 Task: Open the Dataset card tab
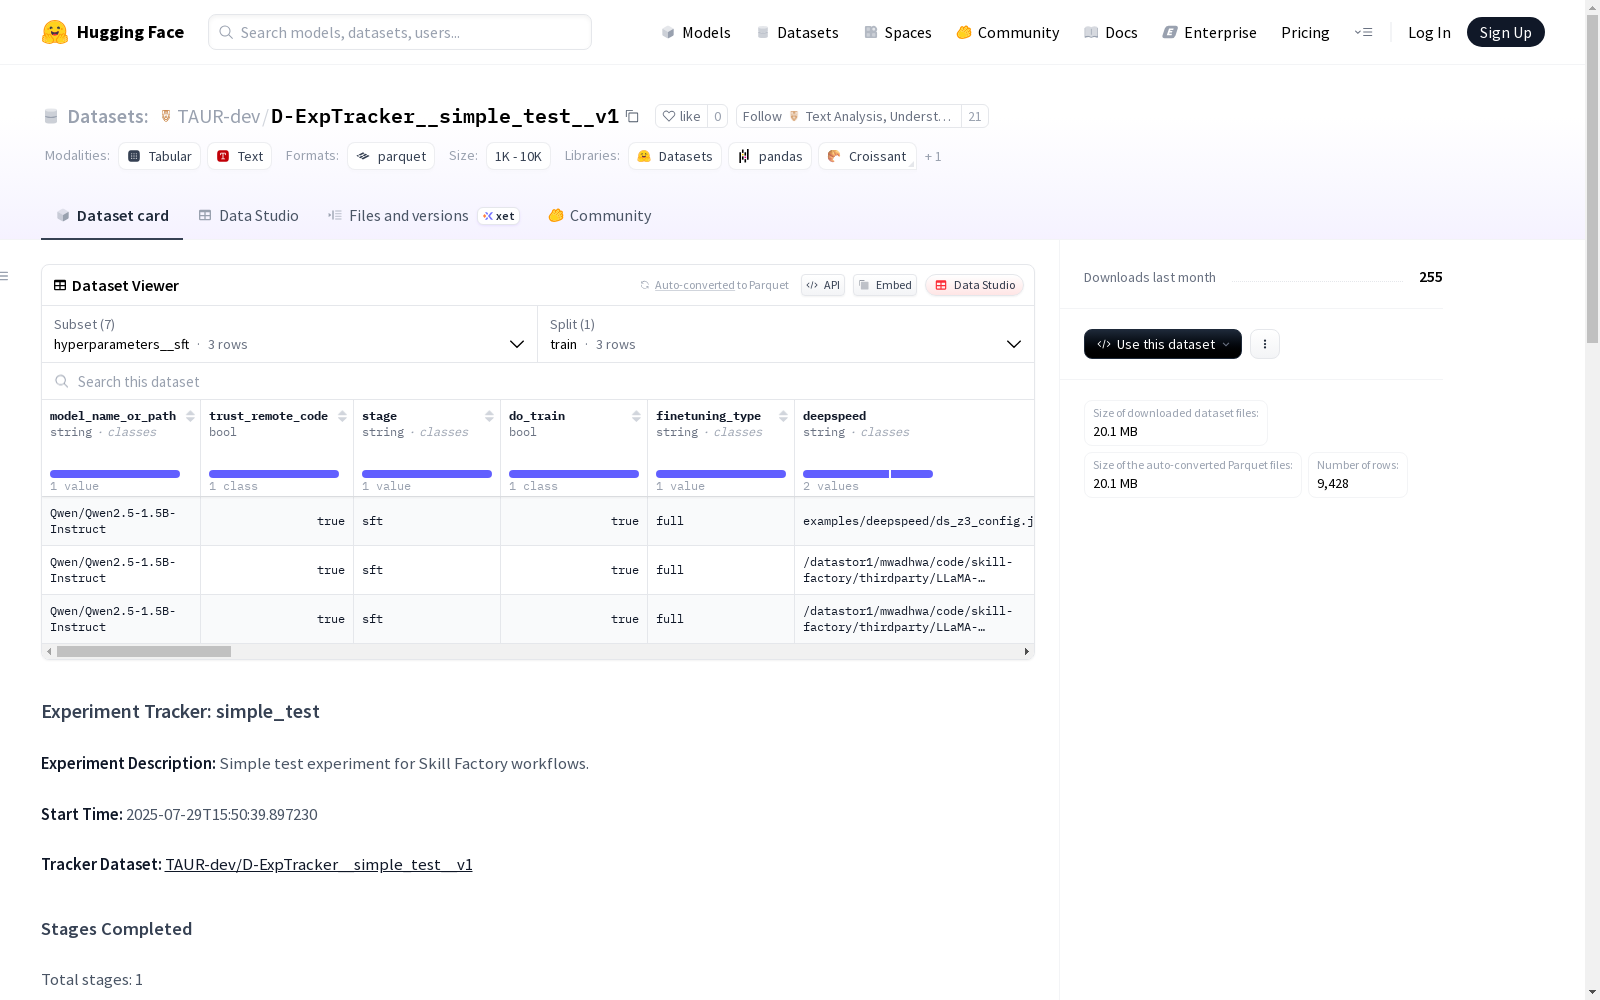pos(112,216)
